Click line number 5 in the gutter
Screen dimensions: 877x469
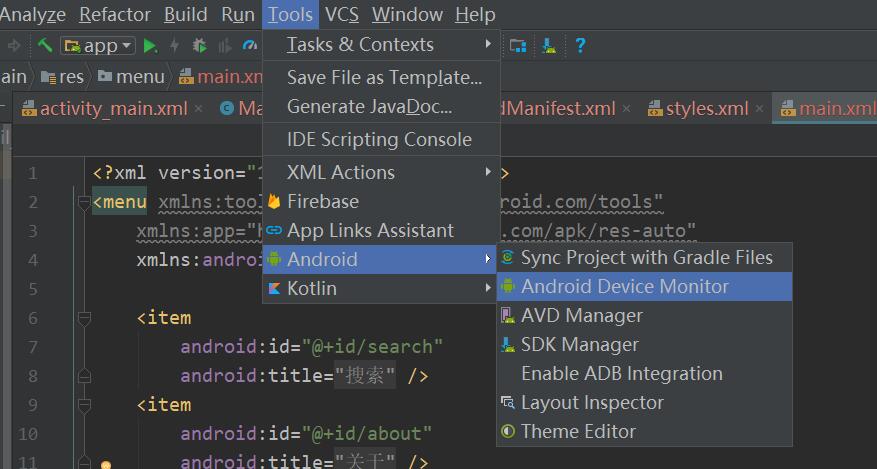pos(32,289)
